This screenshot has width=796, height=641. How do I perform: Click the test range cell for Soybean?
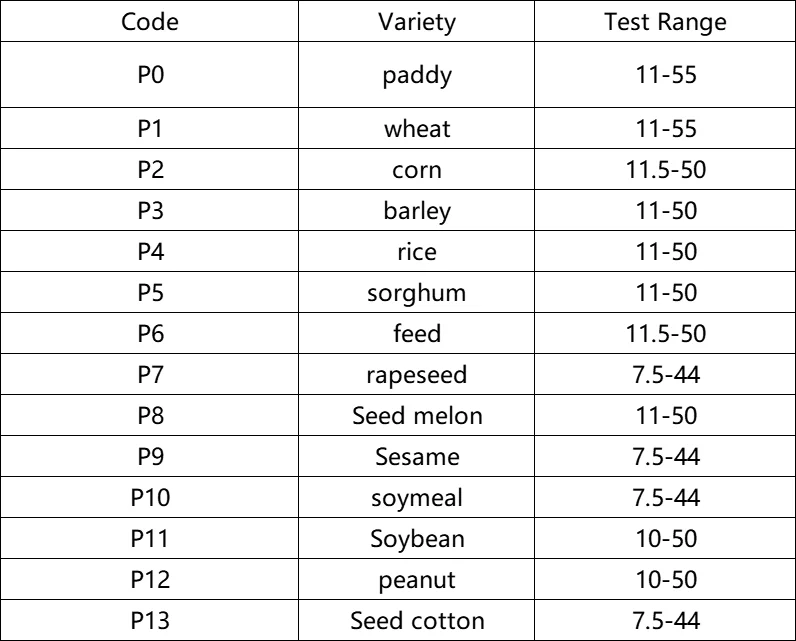[x=665, y=539]
